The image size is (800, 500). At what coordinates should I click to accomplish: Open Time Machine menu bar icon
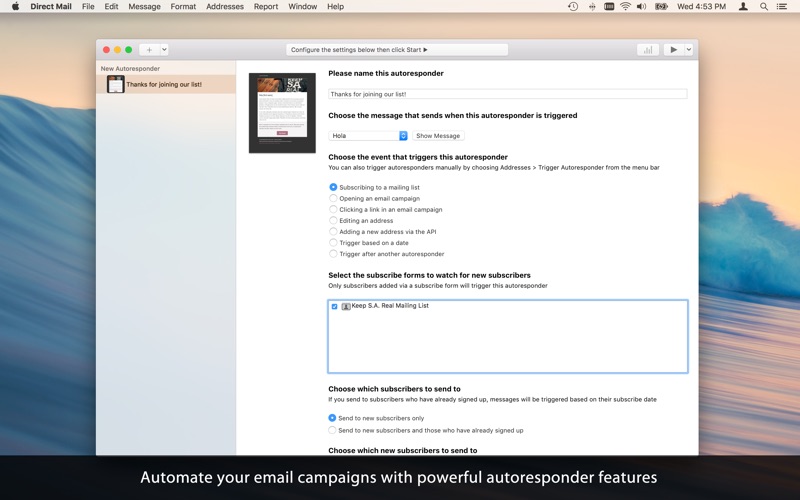[573, 7]
